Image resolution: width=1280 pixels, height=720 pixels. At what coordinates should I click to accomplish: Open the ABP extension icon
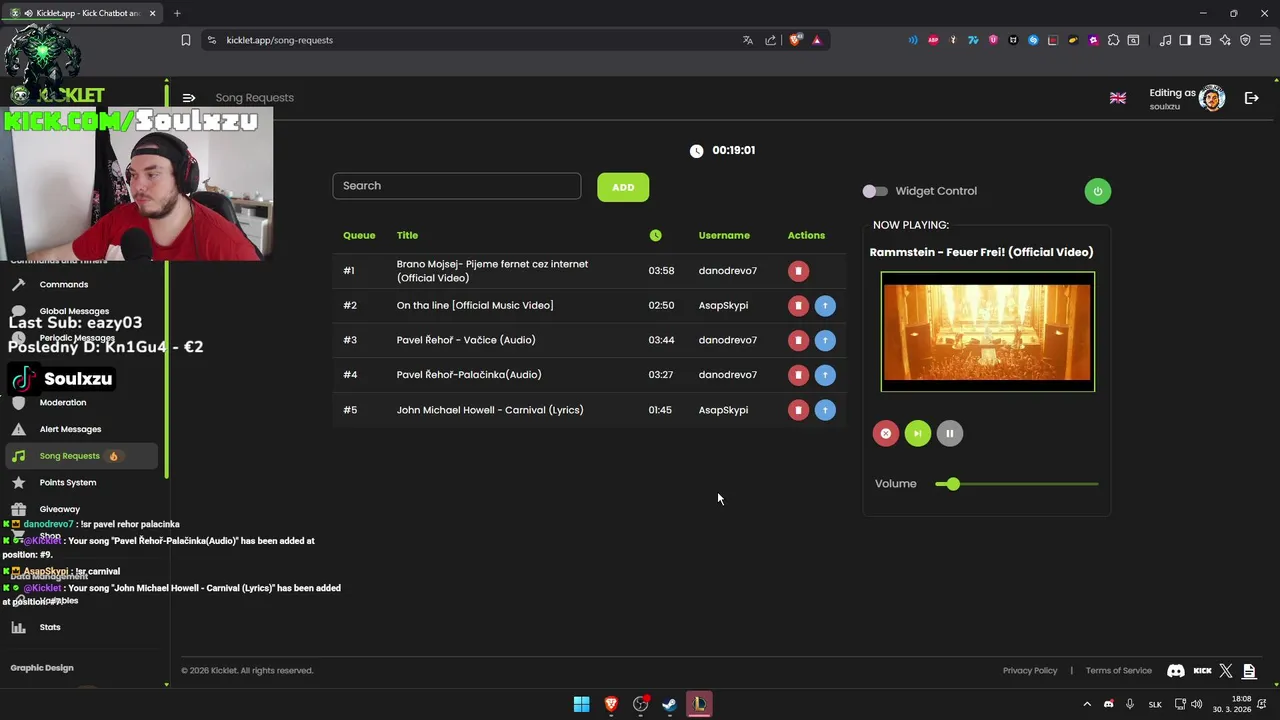tap(933, 40)
